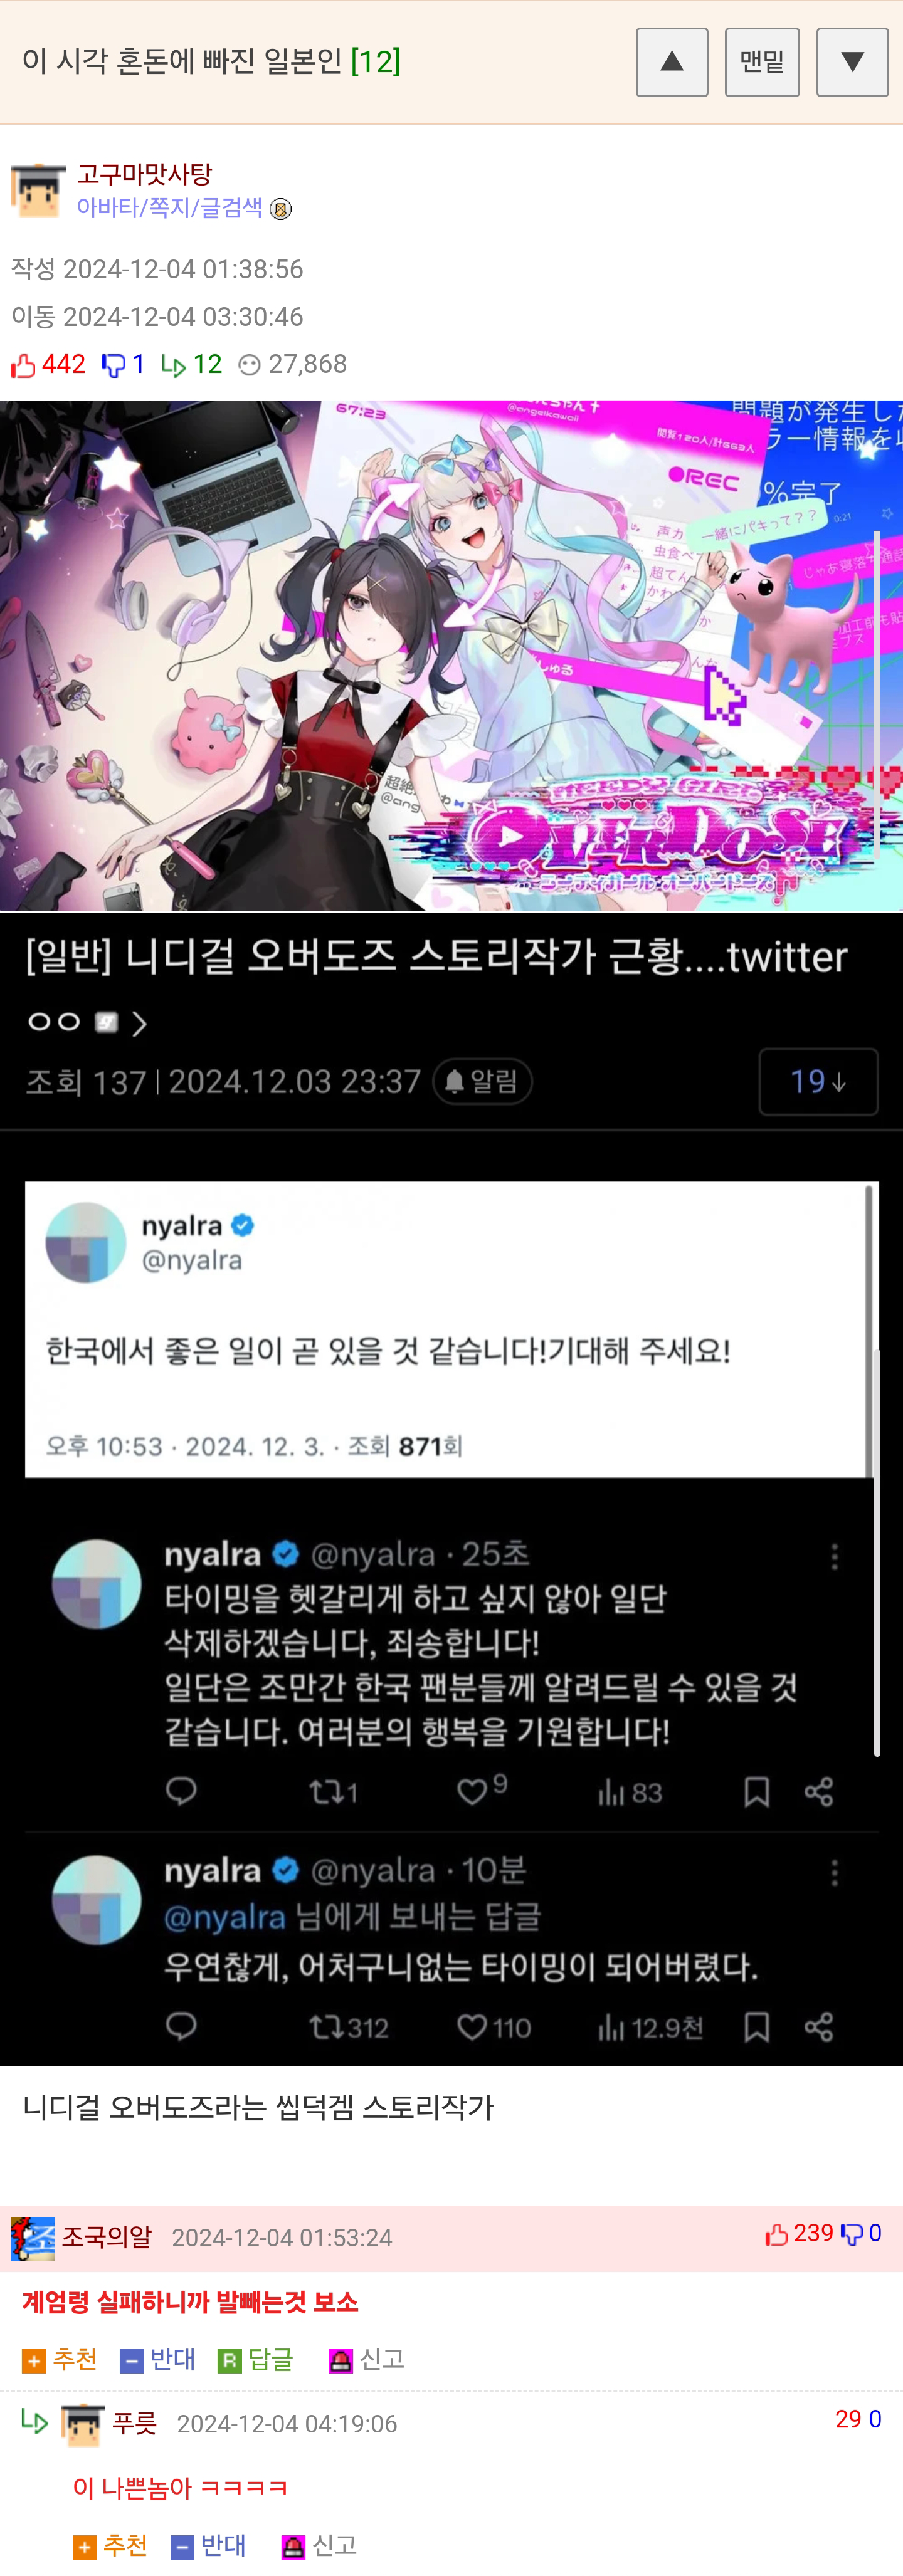Report 푸릇's reply using 신고
The height and width of the screenshot is (2576, 903).
coord(319,2545)
